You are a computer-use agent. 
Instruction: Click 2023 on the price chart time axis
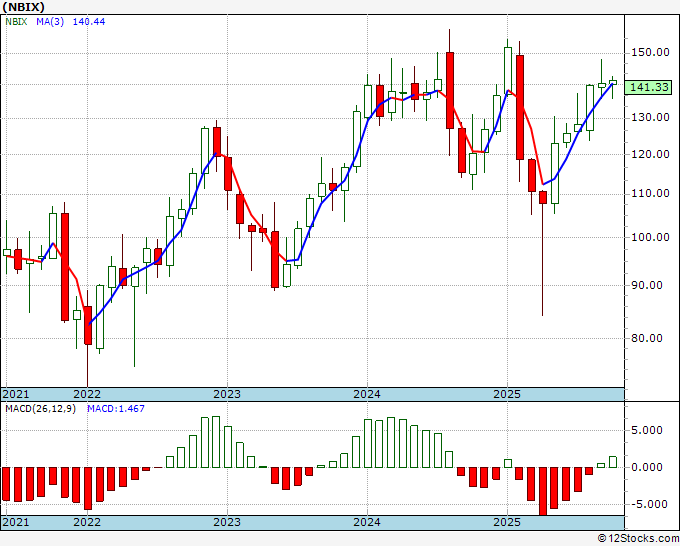[227, 394]
